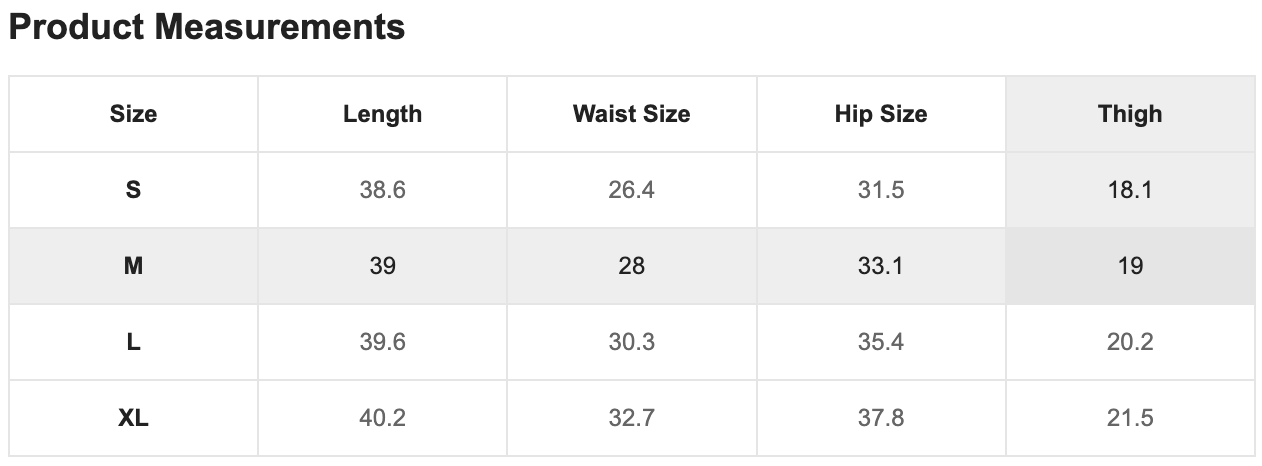Viewport: 1262px width, 466px height.
Task: Select the L size row label
Action: click(x=133, y=342)
